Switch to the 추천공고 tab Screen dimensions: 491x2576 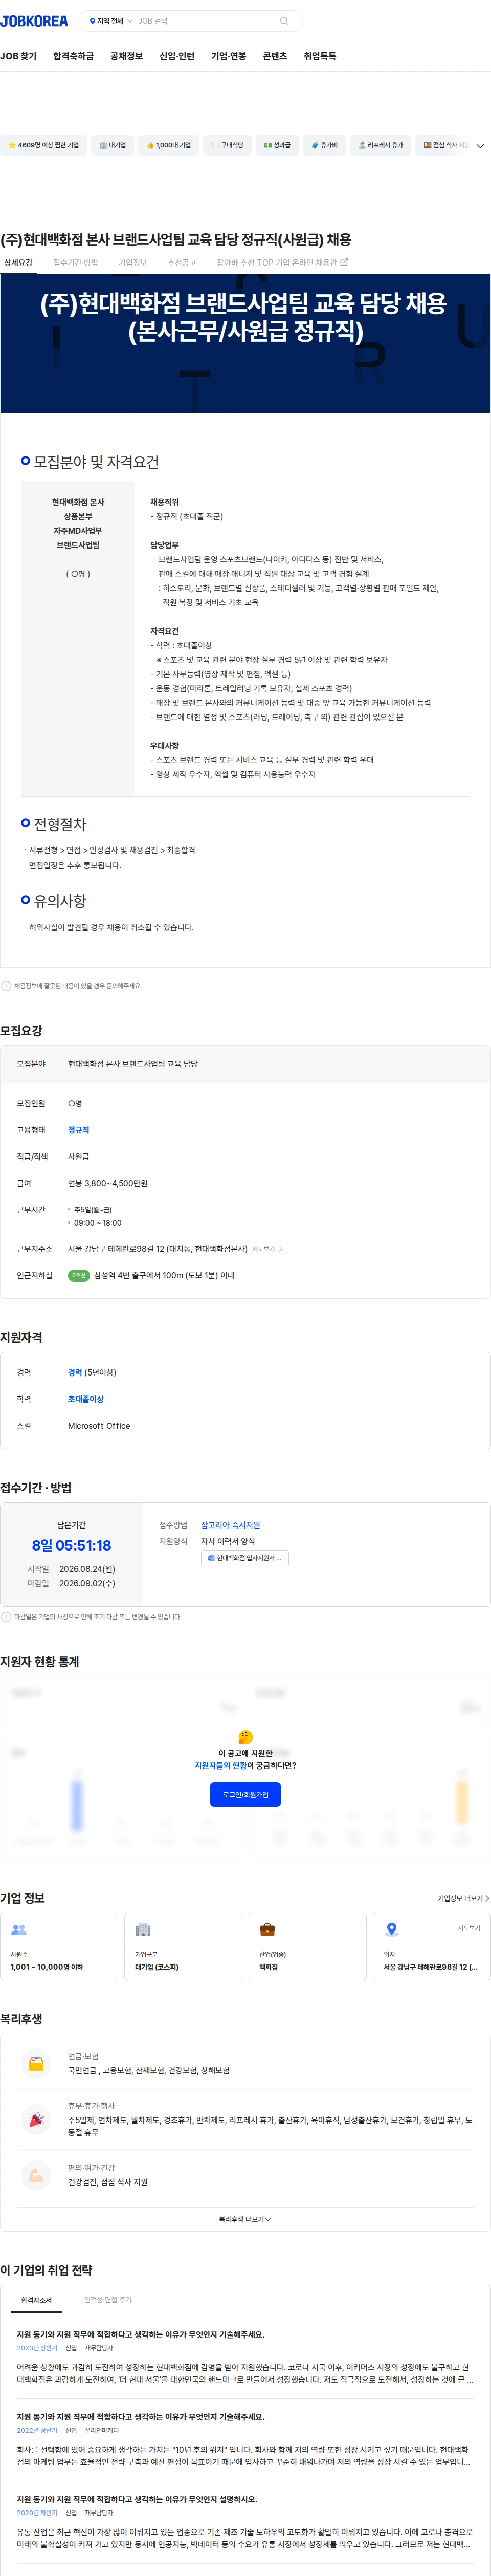tap(182, 263)
